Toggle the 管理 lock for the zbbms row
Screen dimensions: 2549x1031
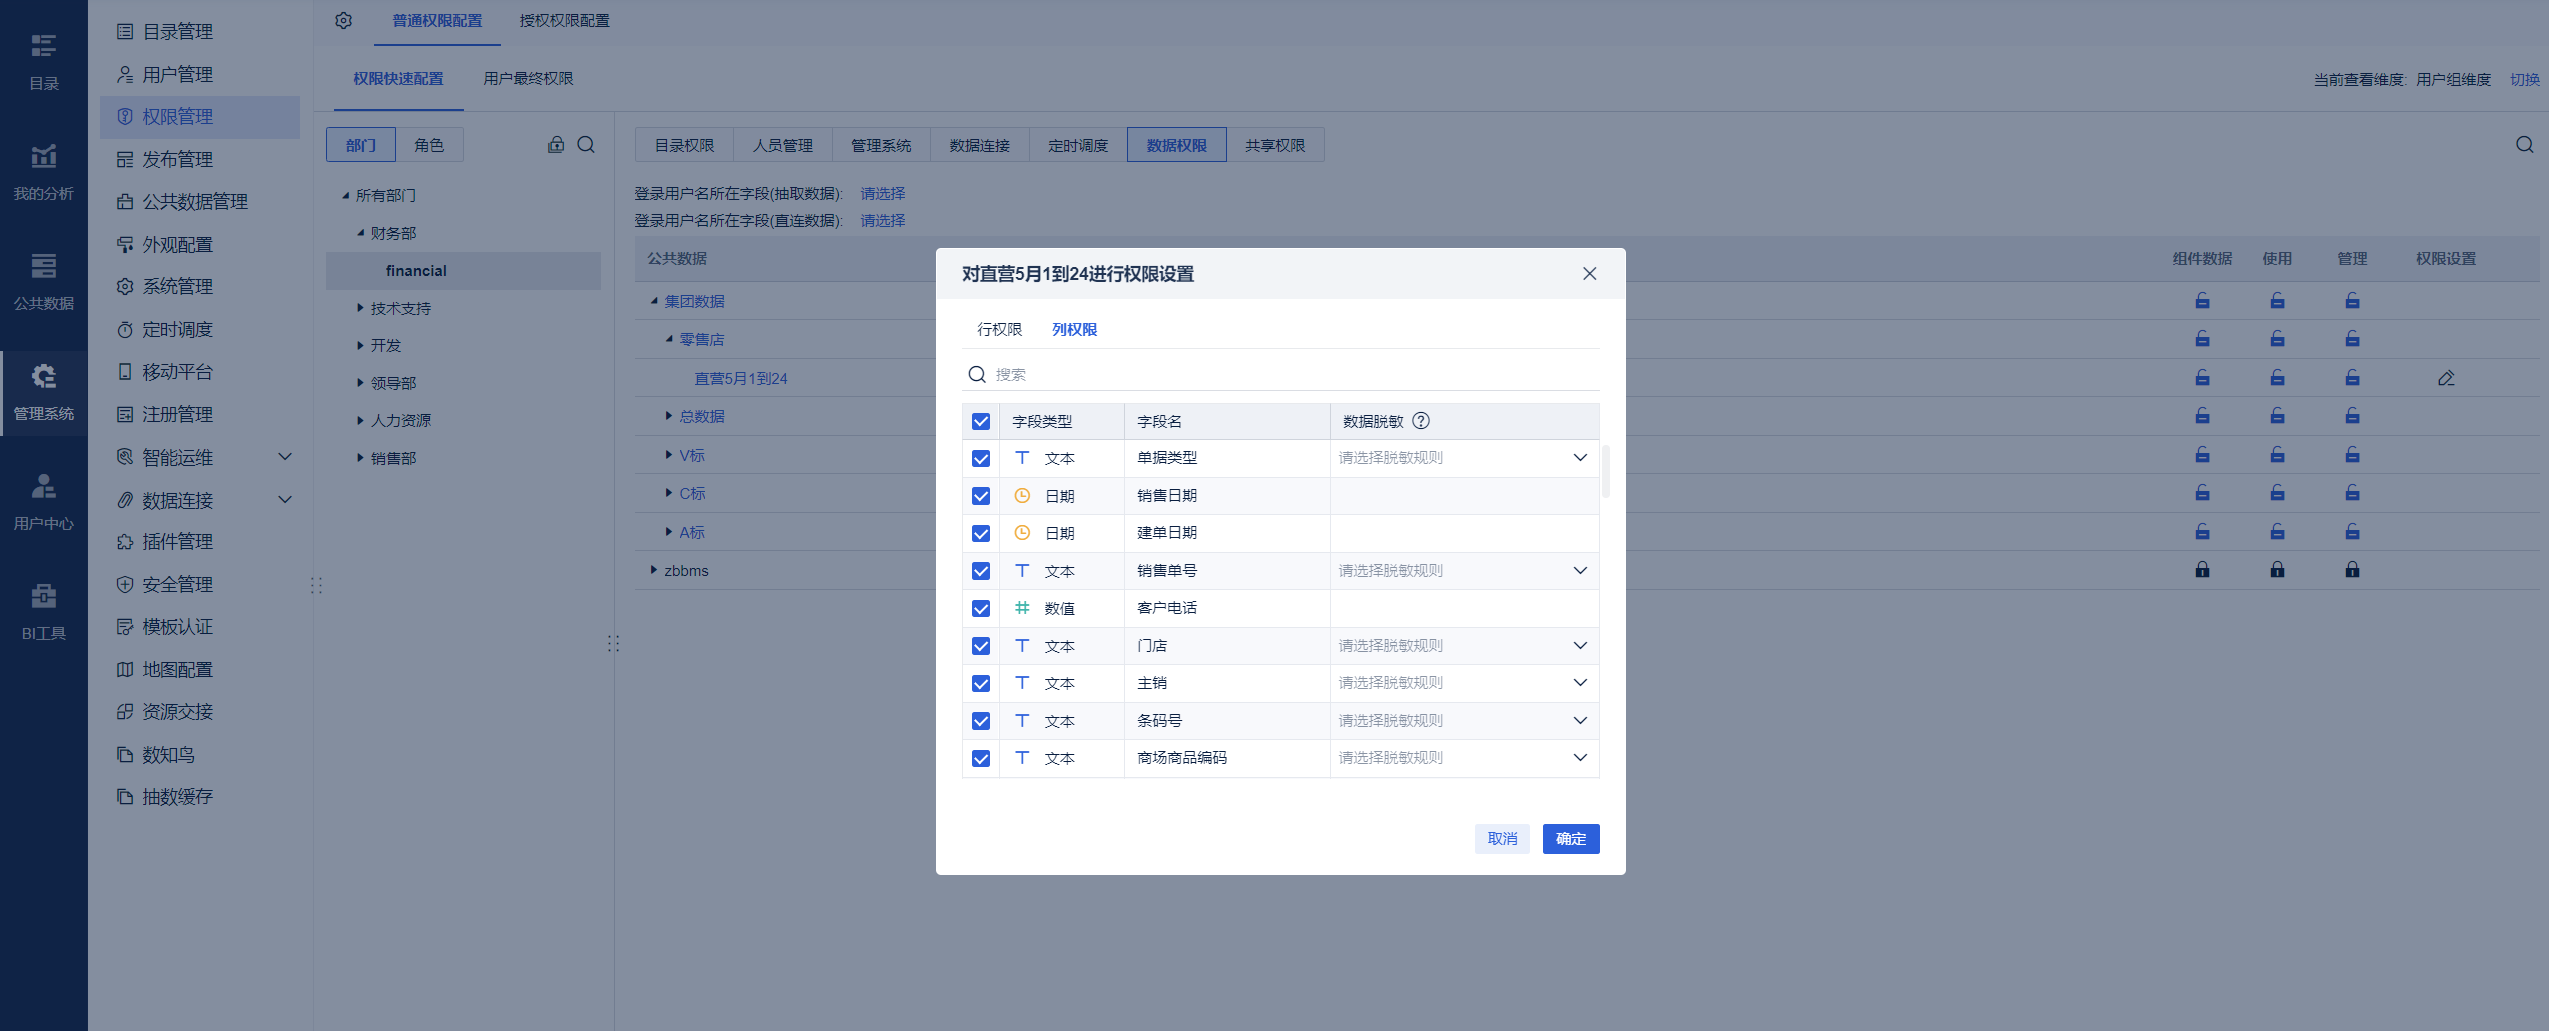point(2352,570)
